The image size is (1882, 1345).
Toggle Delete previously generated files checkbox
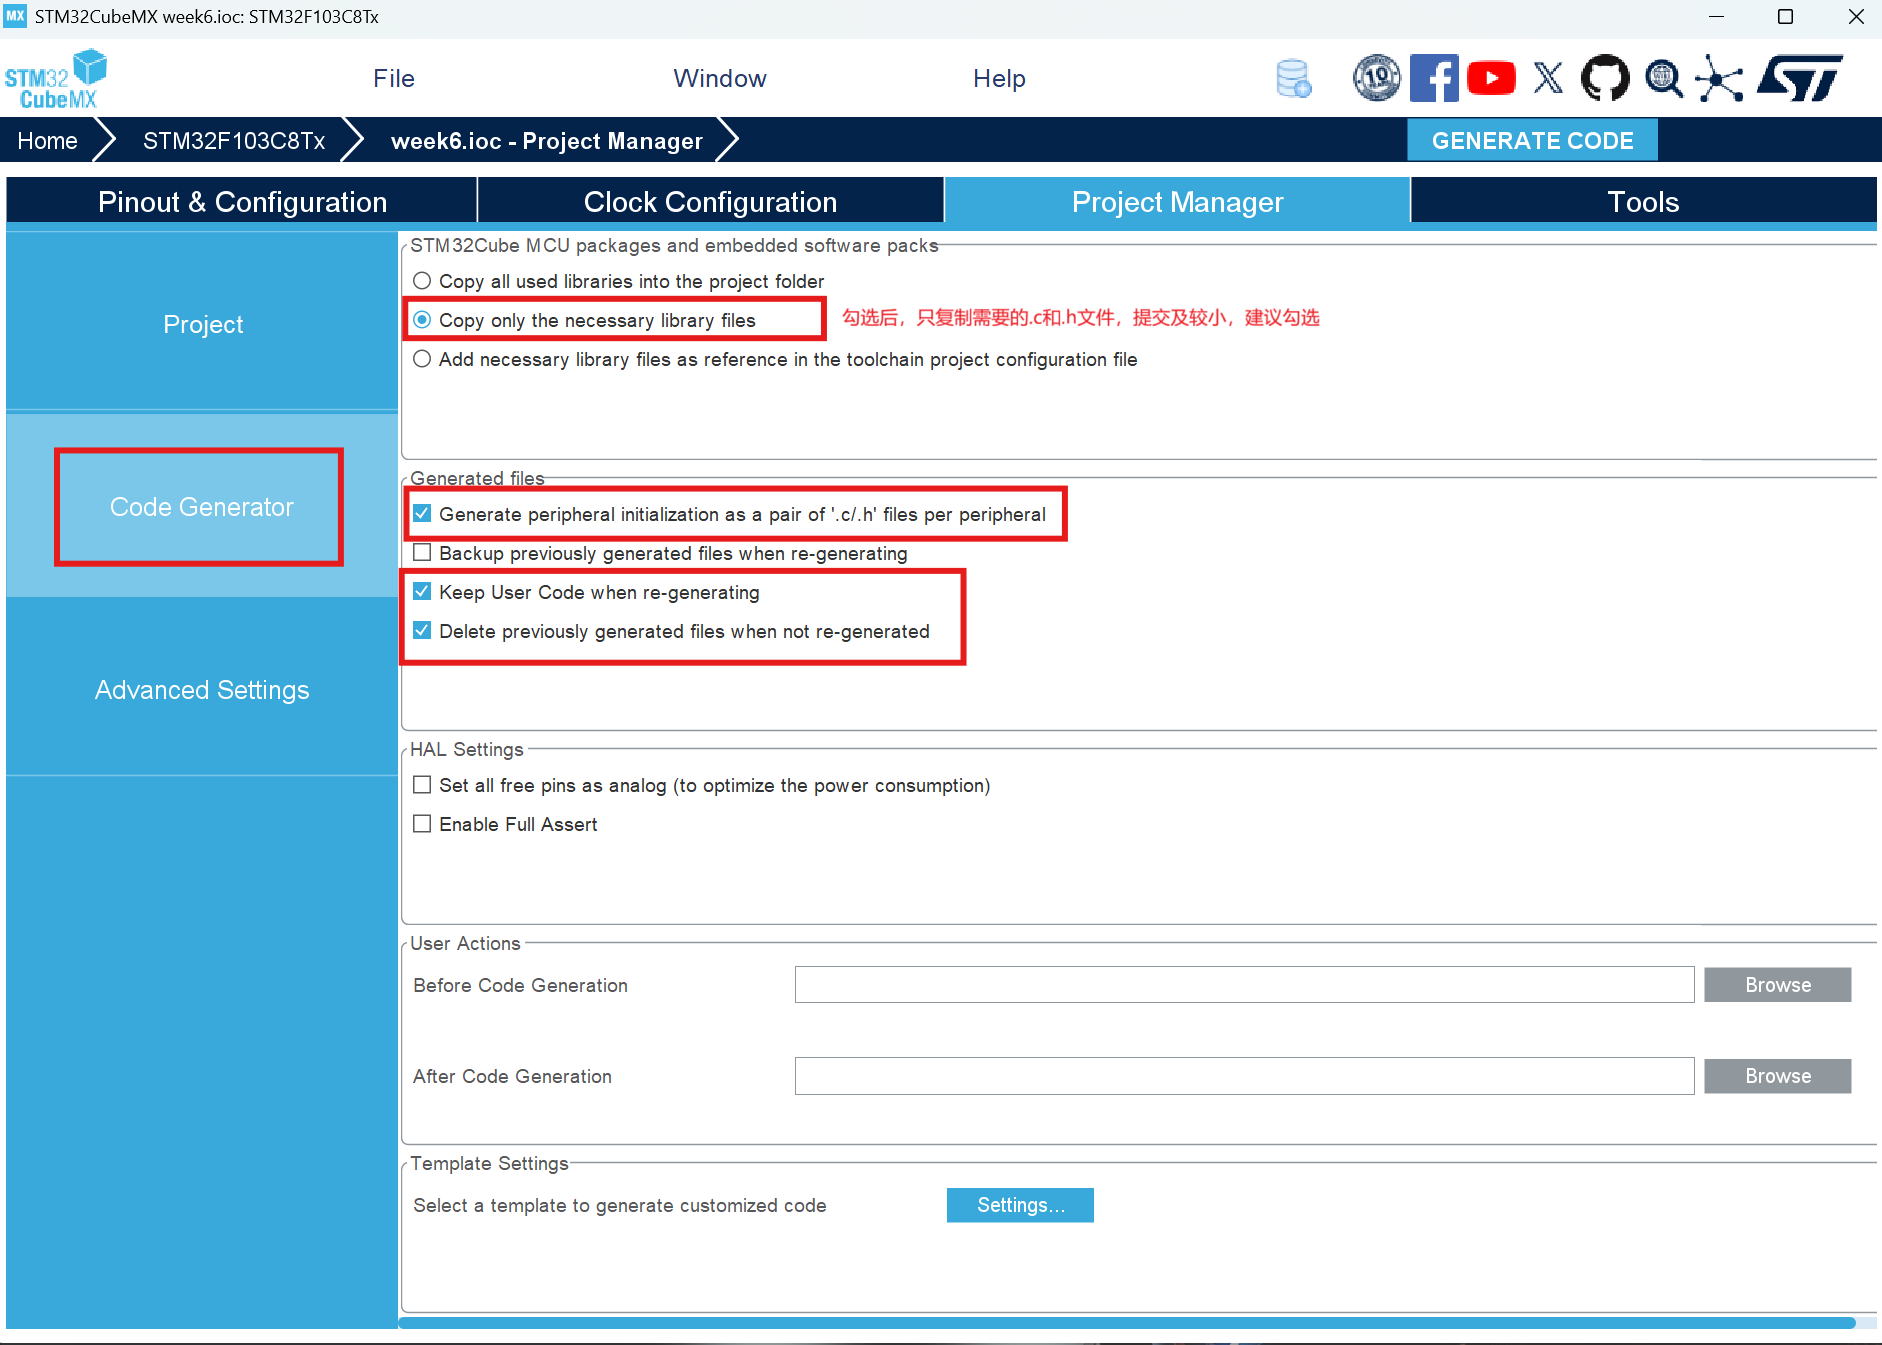422,631
